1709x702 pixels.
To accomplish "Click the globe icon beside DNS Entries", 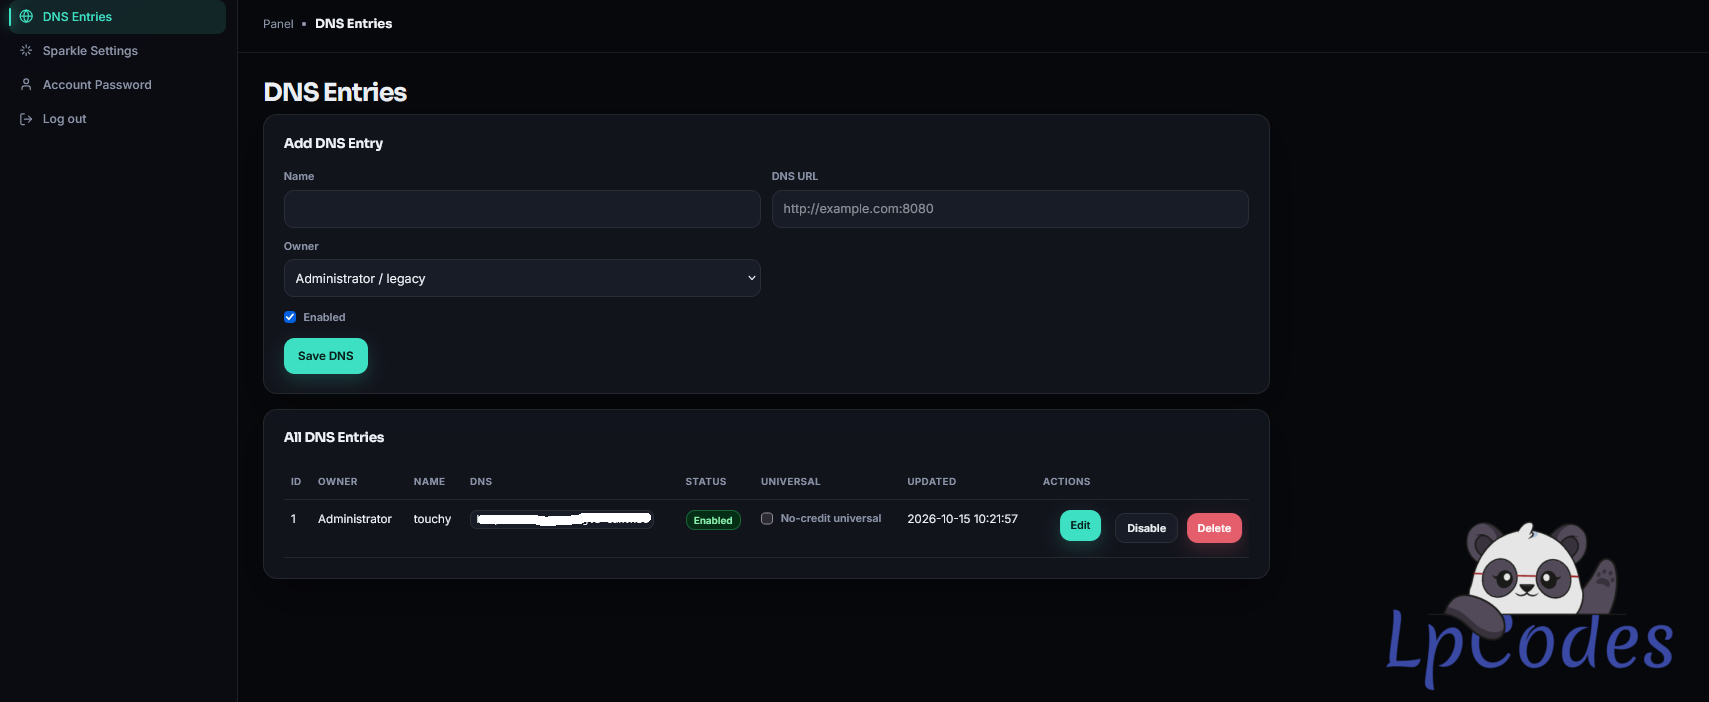I will point(26,17).
